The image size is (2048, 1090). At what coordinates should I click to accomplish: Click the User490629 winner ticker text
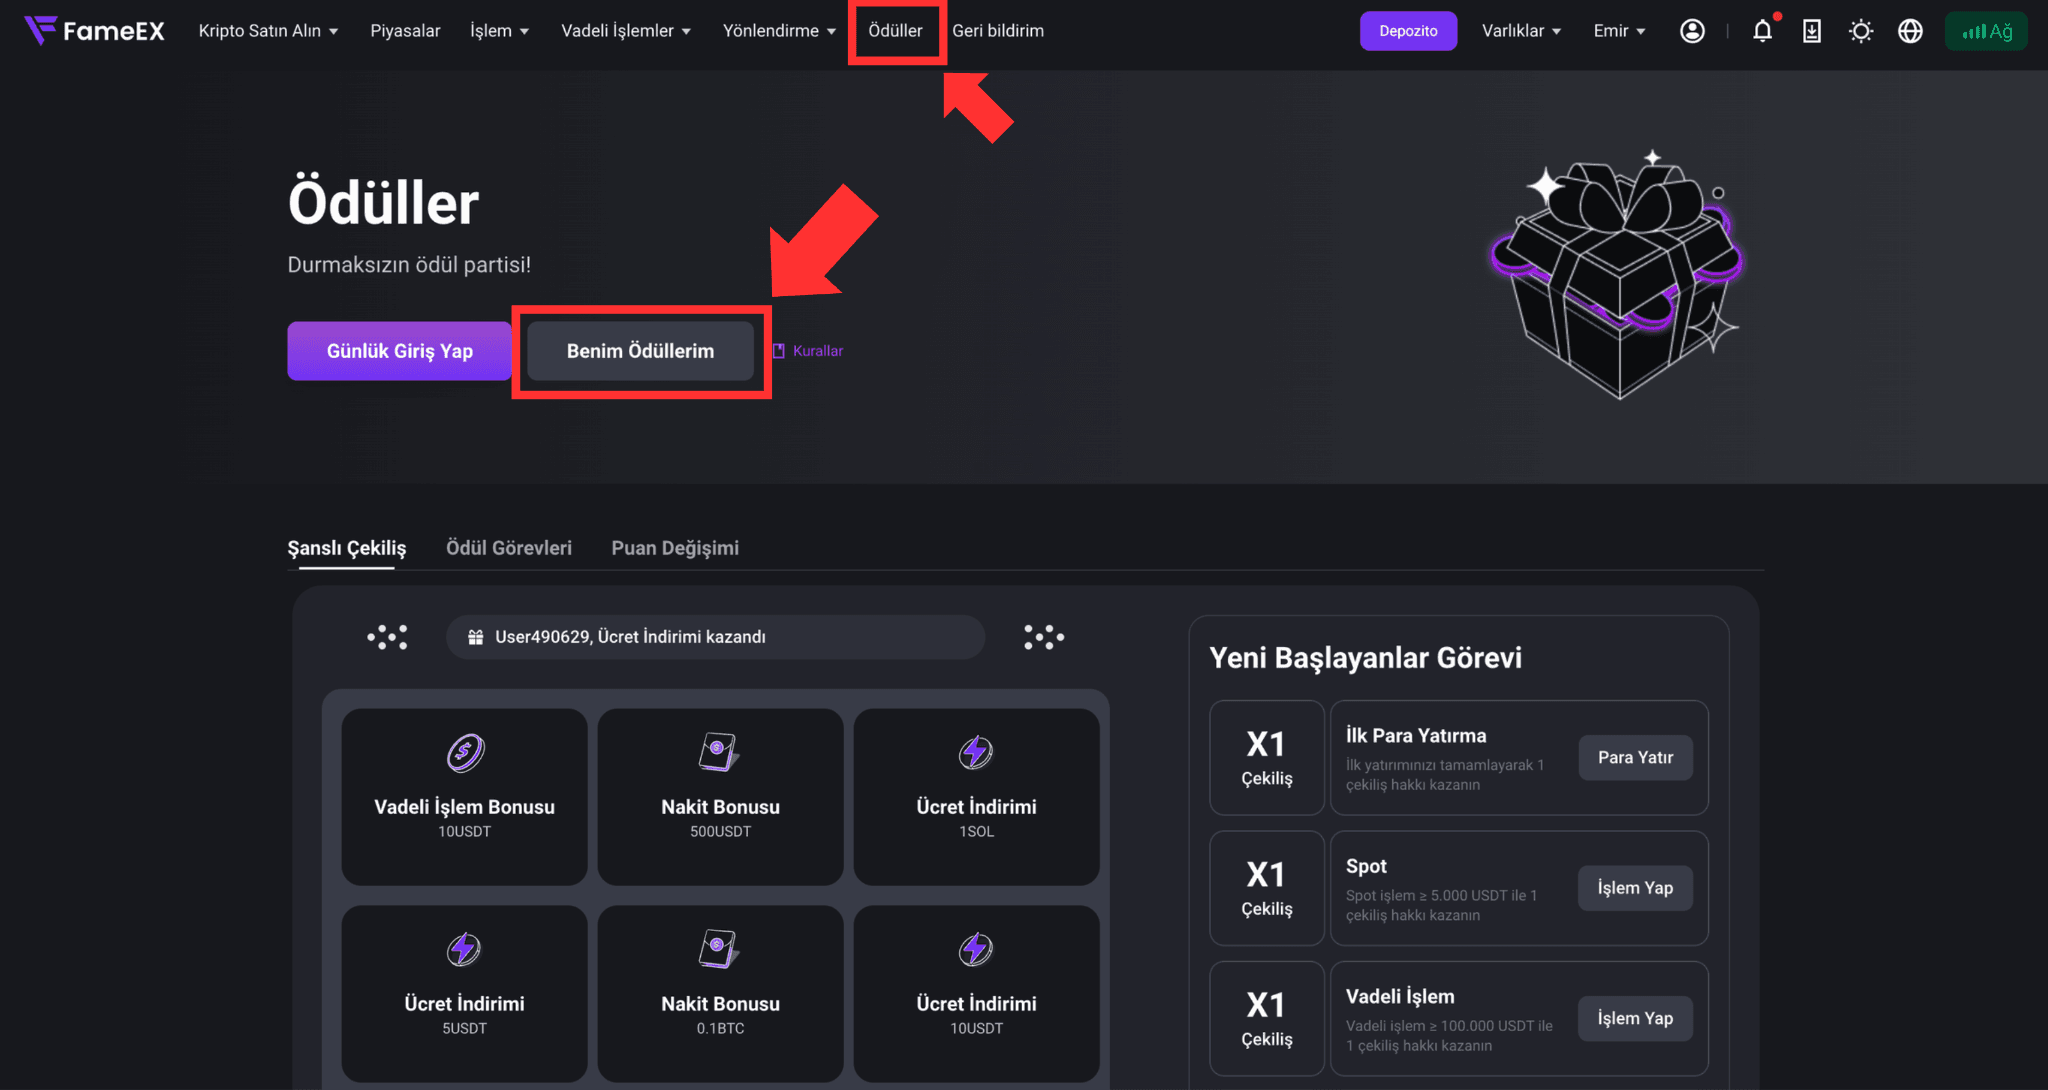coord(630,637)
